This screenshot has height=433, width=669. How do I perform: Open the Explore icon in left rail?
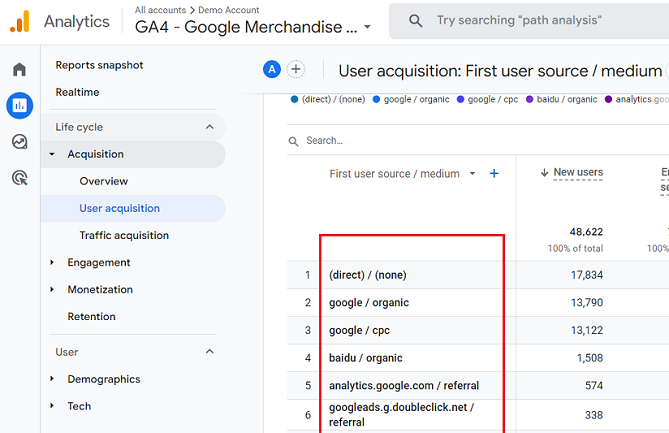coord(20,142)
